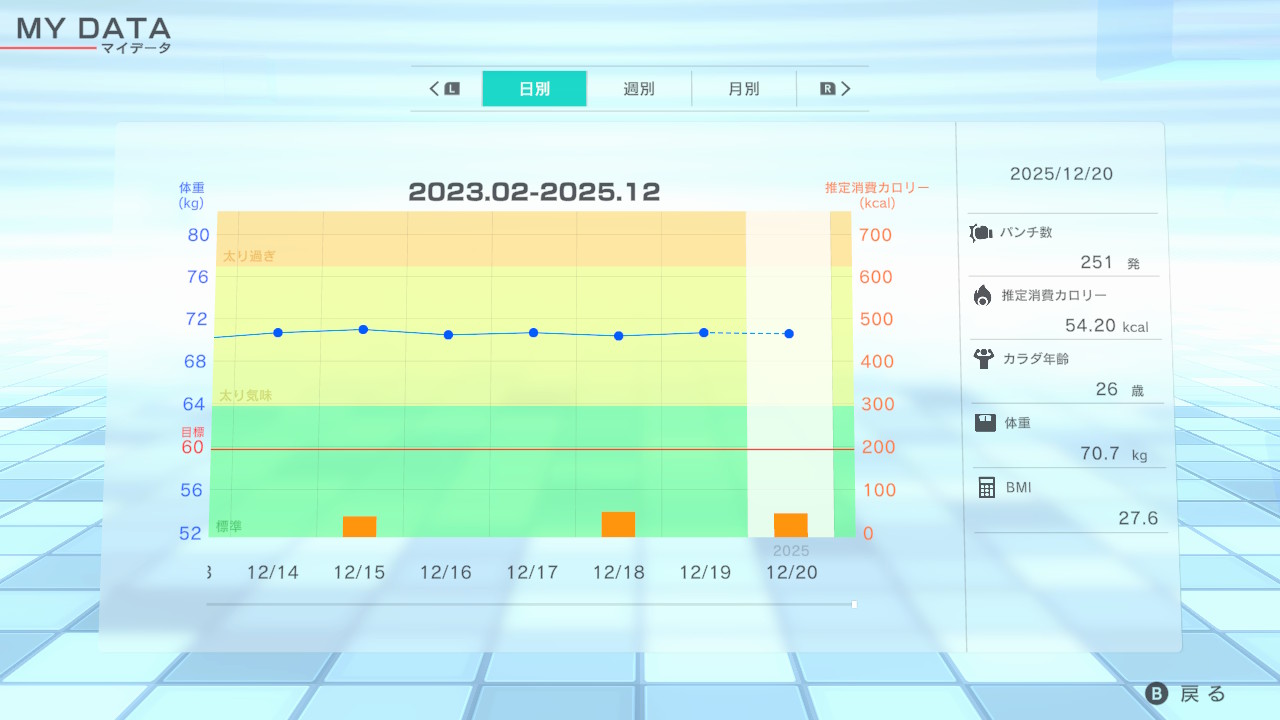The height and width of the screenshot is (720, 1280).
Task: Switch to the 週別 weekly tab
Action: point(639,89)
